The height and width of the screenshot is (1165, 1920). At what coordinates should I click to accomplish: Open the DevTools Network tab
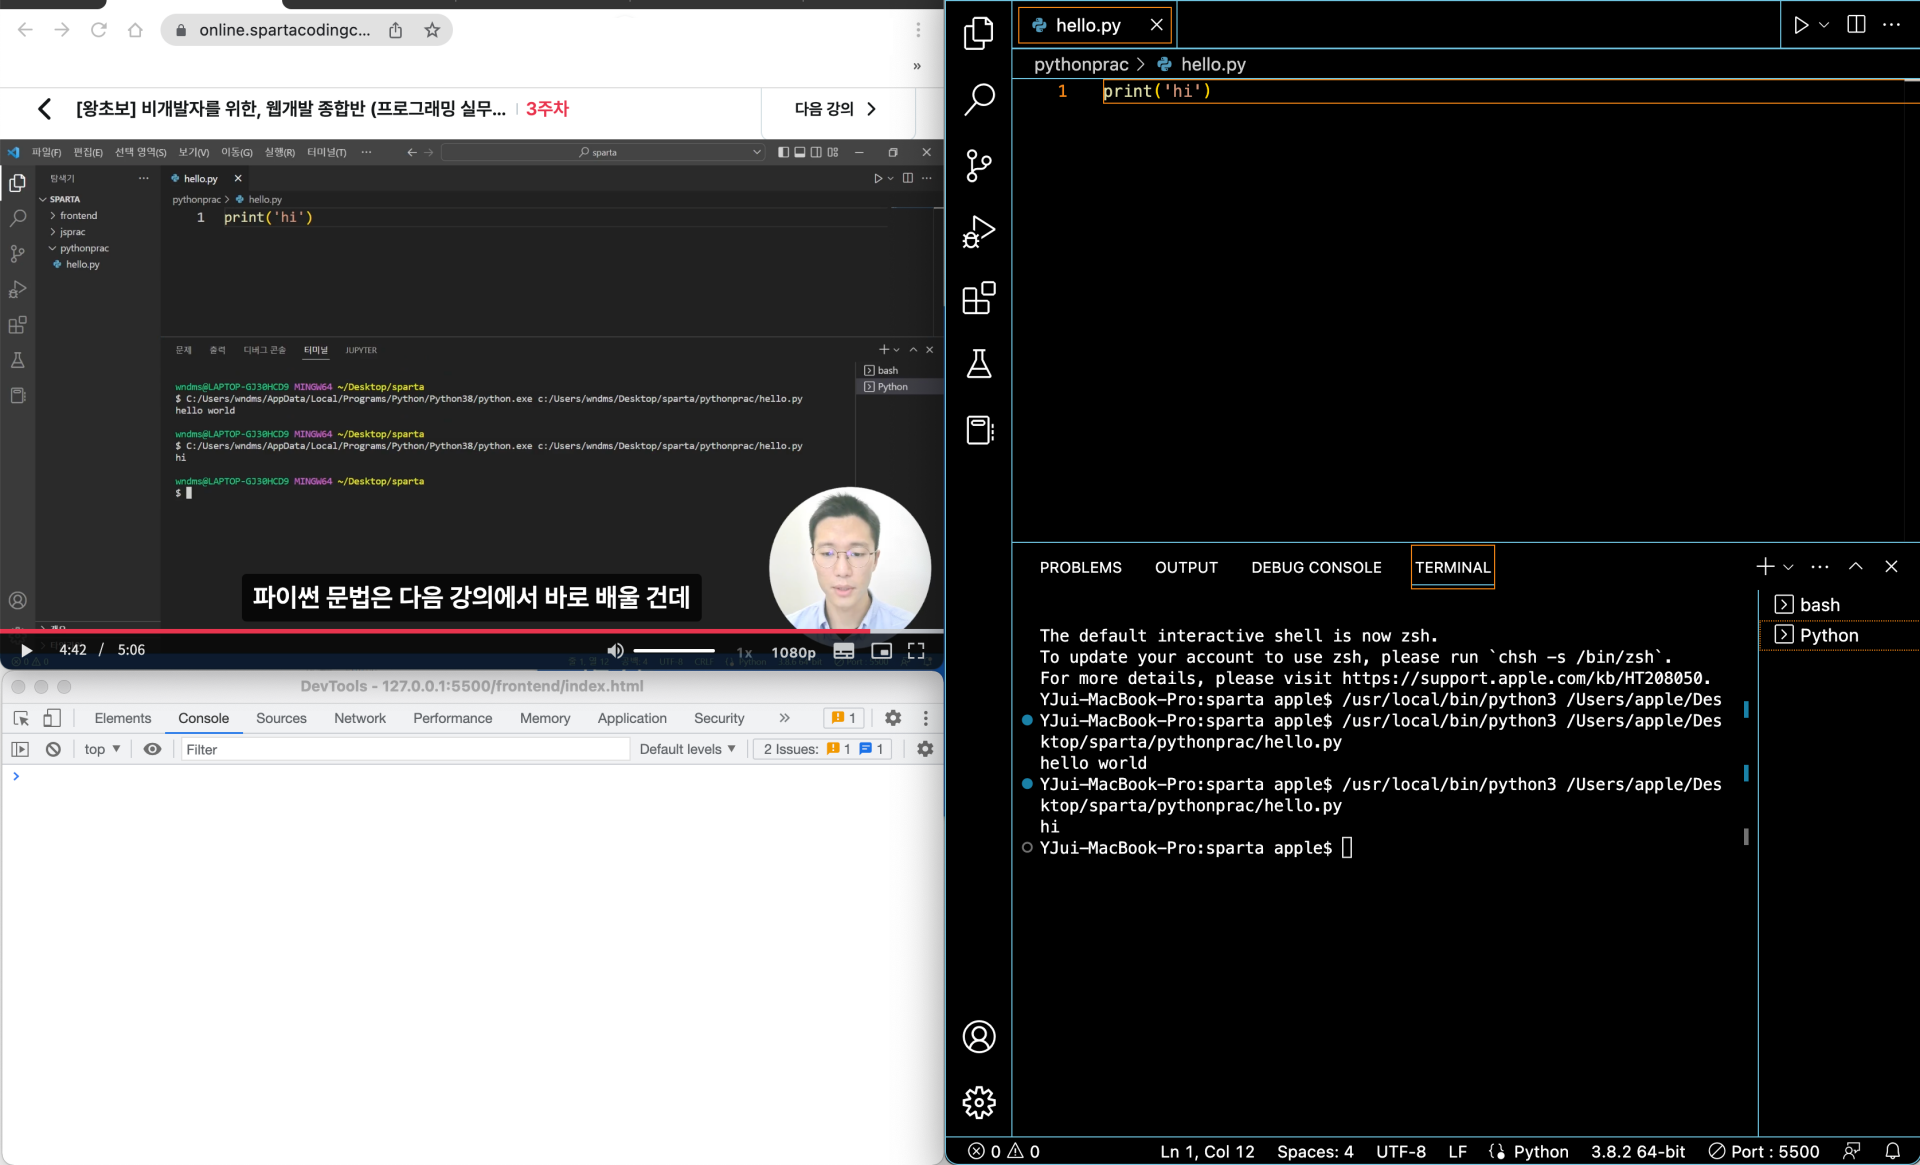click(360, 718)
